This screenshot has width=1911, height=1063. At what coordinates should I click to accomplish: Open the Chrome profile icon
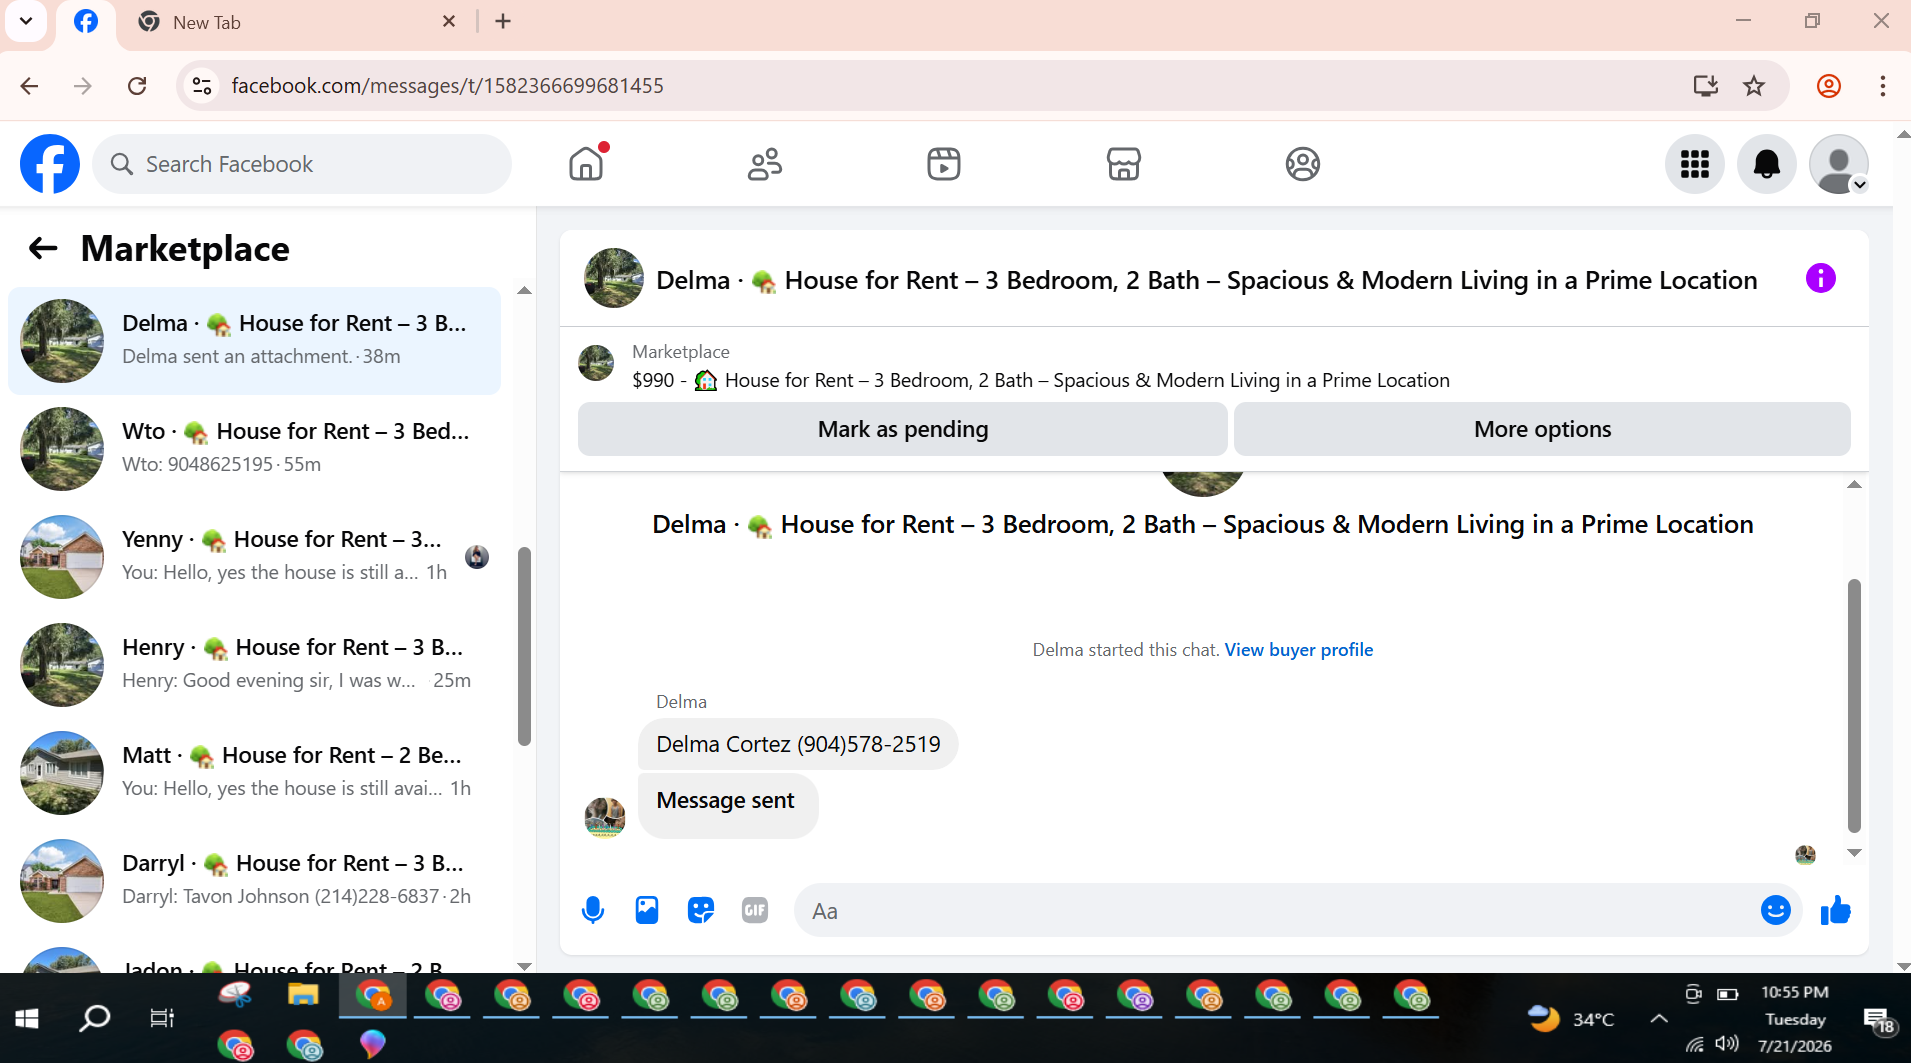pos(1829,86)
